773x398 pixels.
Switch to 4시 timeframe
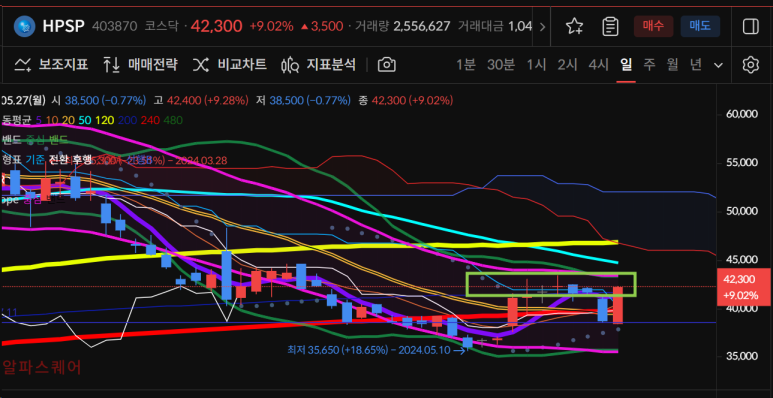(x=598, y=65)
